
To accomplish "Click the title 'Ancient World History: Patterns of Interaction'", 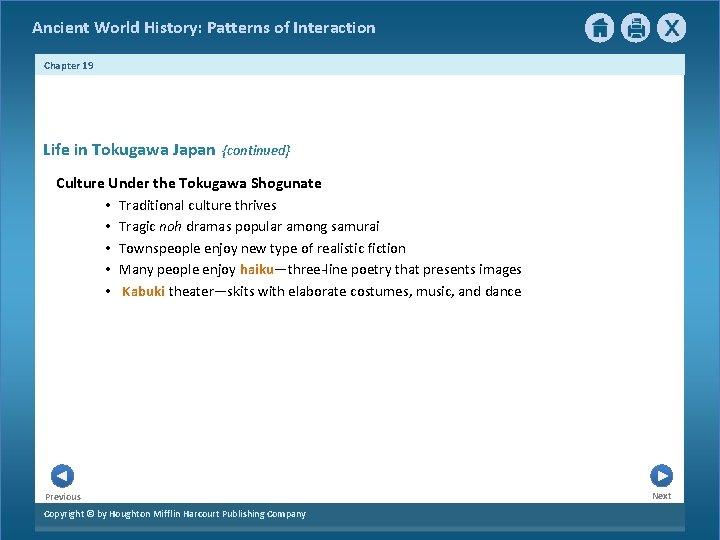I will (204, 28).
